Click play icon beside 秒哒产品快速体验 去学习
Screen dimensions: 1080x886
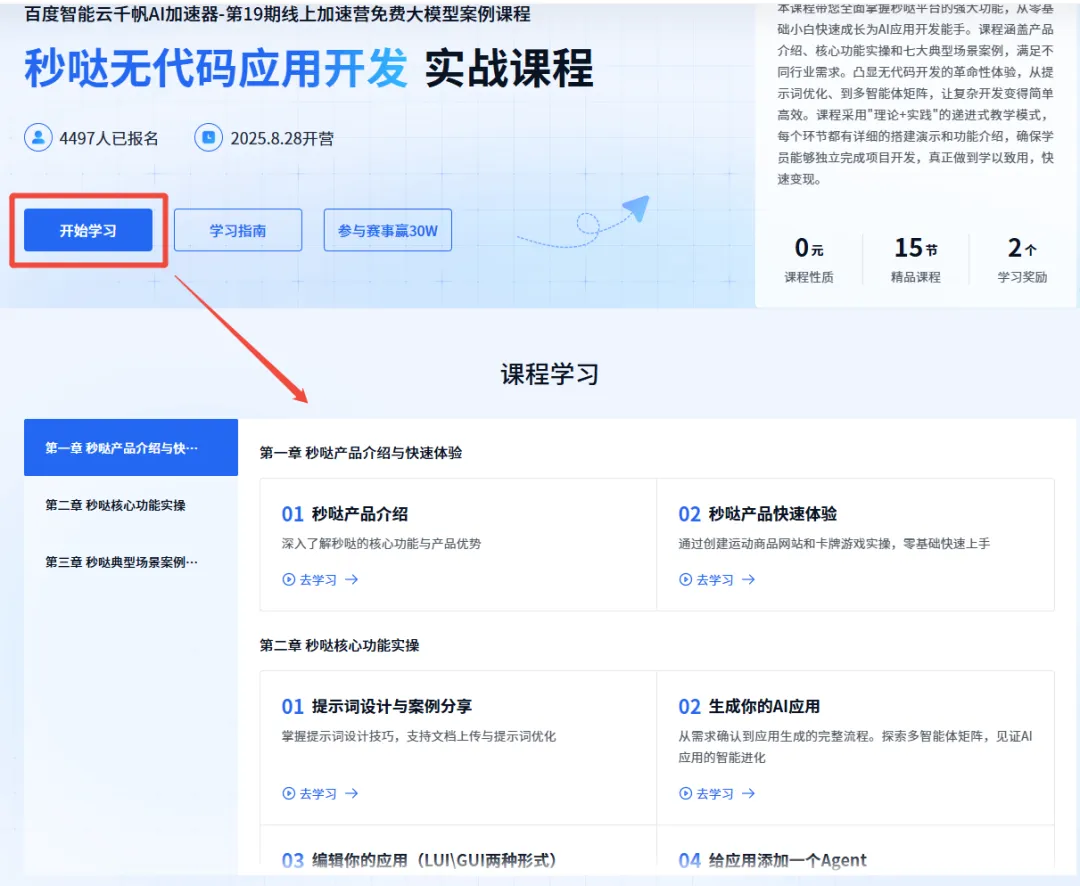pyautogui.click(x=685, y=579)
